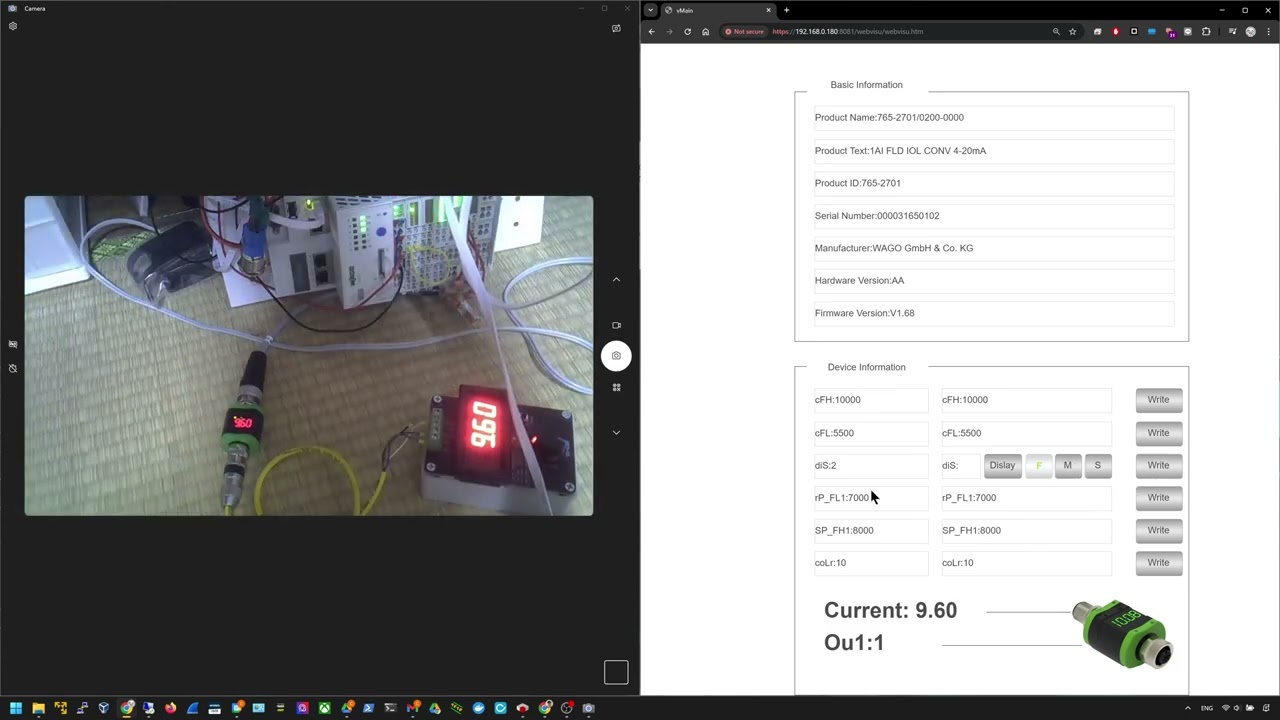Open the camera roll thumbnail

616,673
